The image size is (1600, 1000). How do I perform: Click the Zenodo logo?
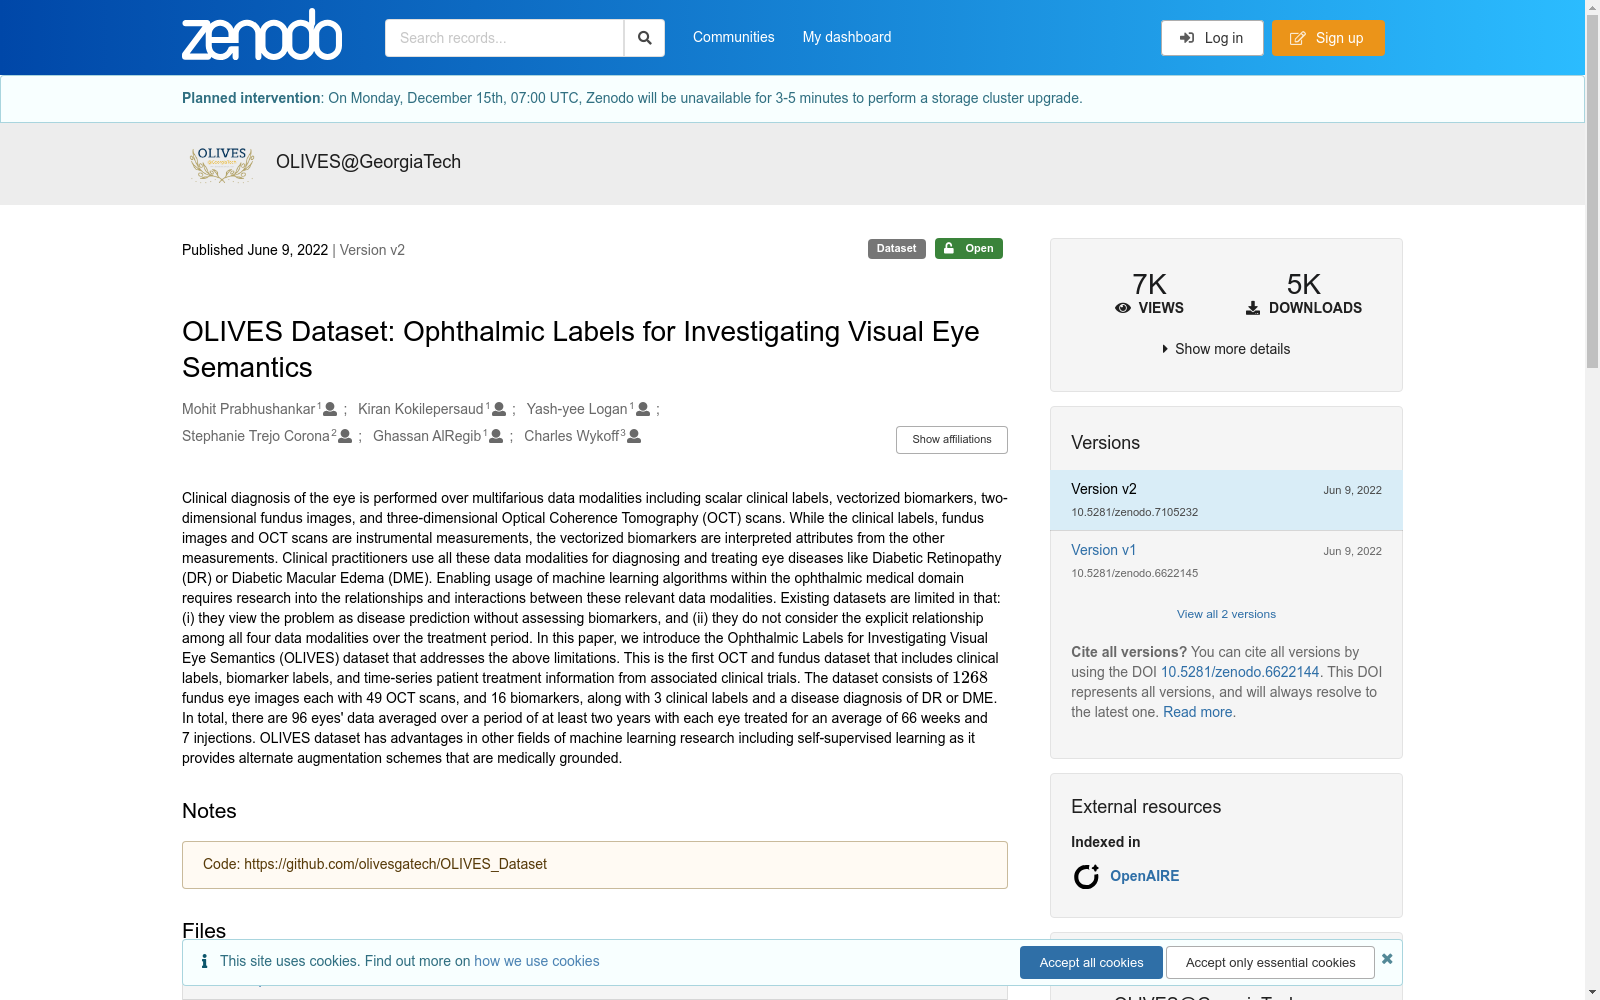262,35
